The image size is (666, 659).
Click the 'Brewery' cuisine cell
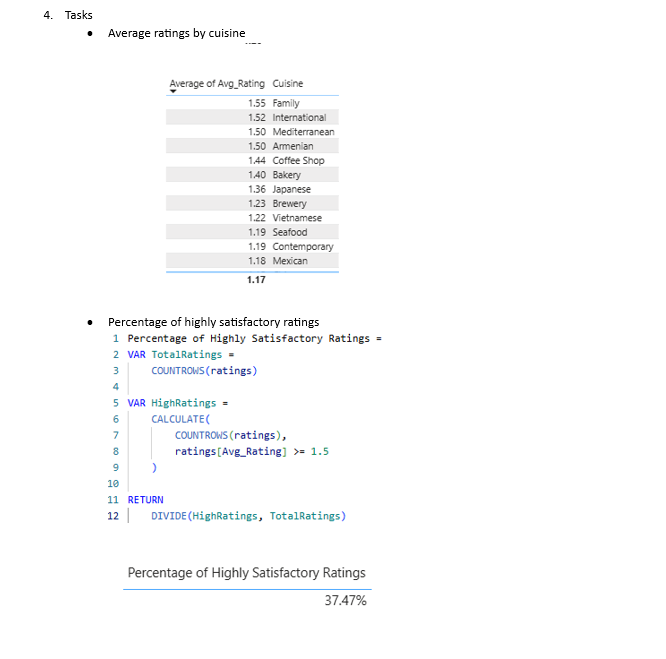click(x=289, y=204)
